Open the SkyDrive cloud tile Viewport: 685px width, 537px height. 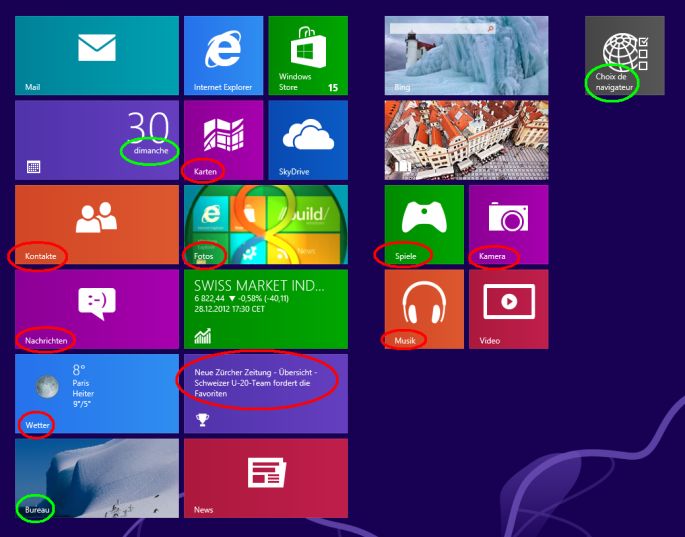(x=308, y=140)
